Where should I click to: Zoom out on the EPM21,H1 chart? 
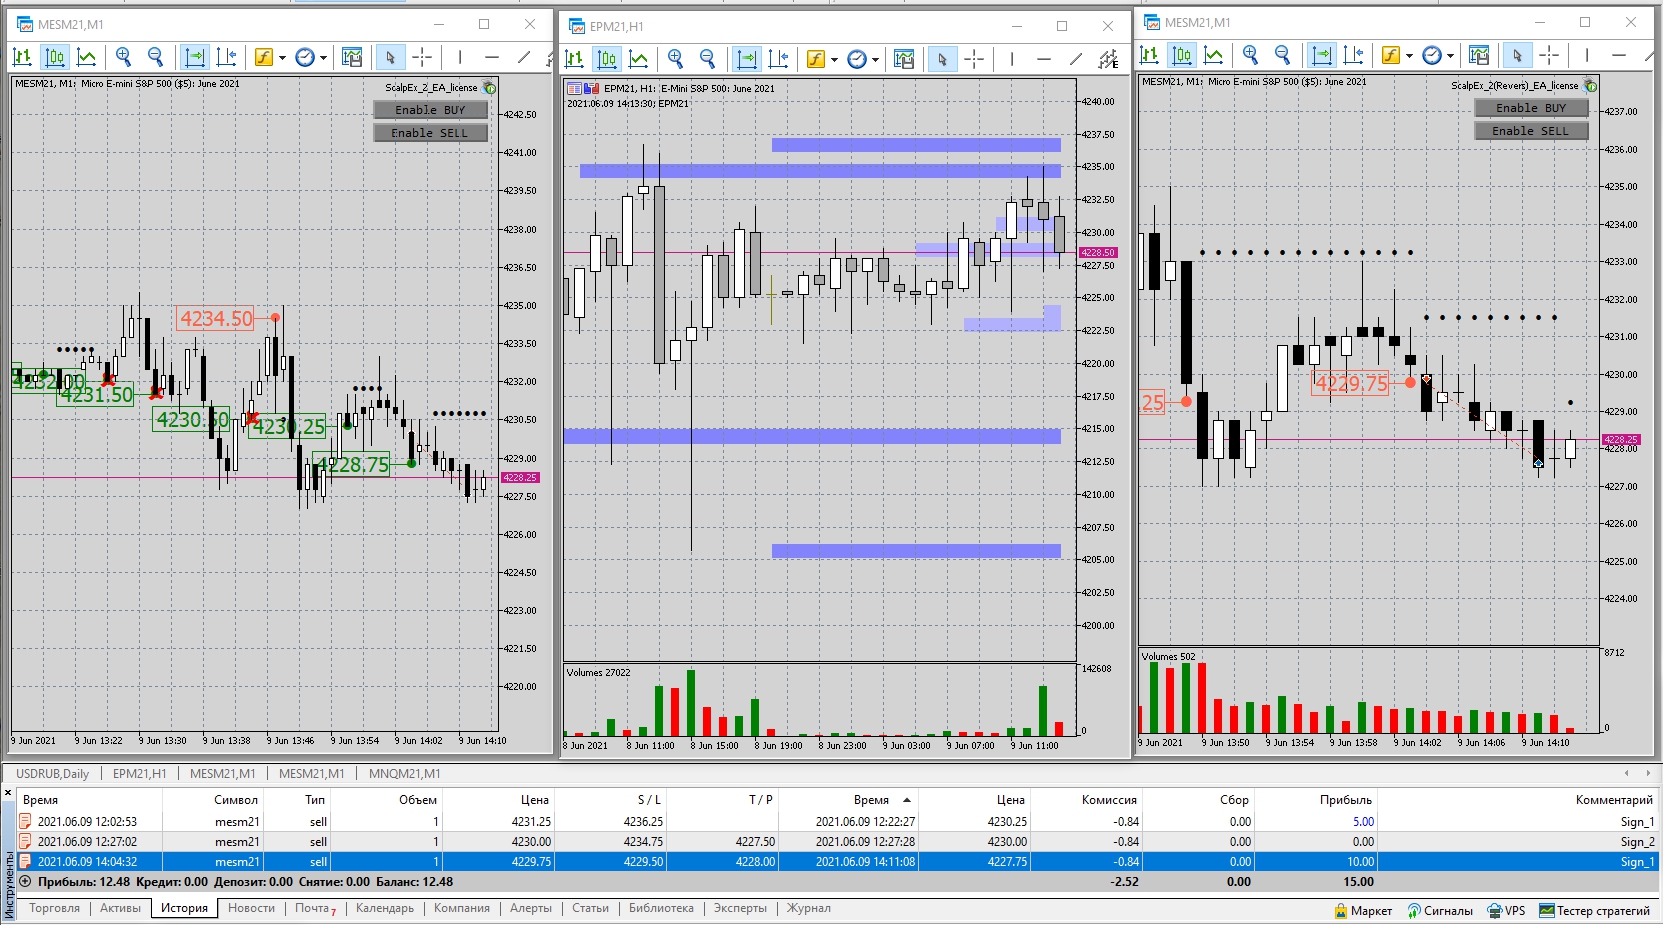[x=708, y=59]
